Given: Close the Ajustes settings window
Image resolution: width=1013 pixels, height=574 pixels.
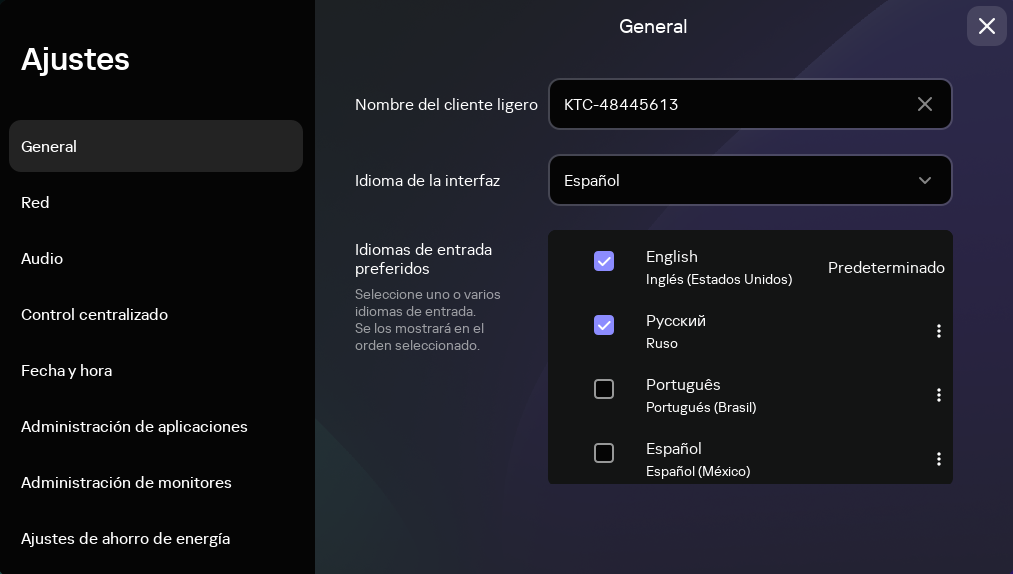Looking at the screenshot, I should click(x=986, y=26).
